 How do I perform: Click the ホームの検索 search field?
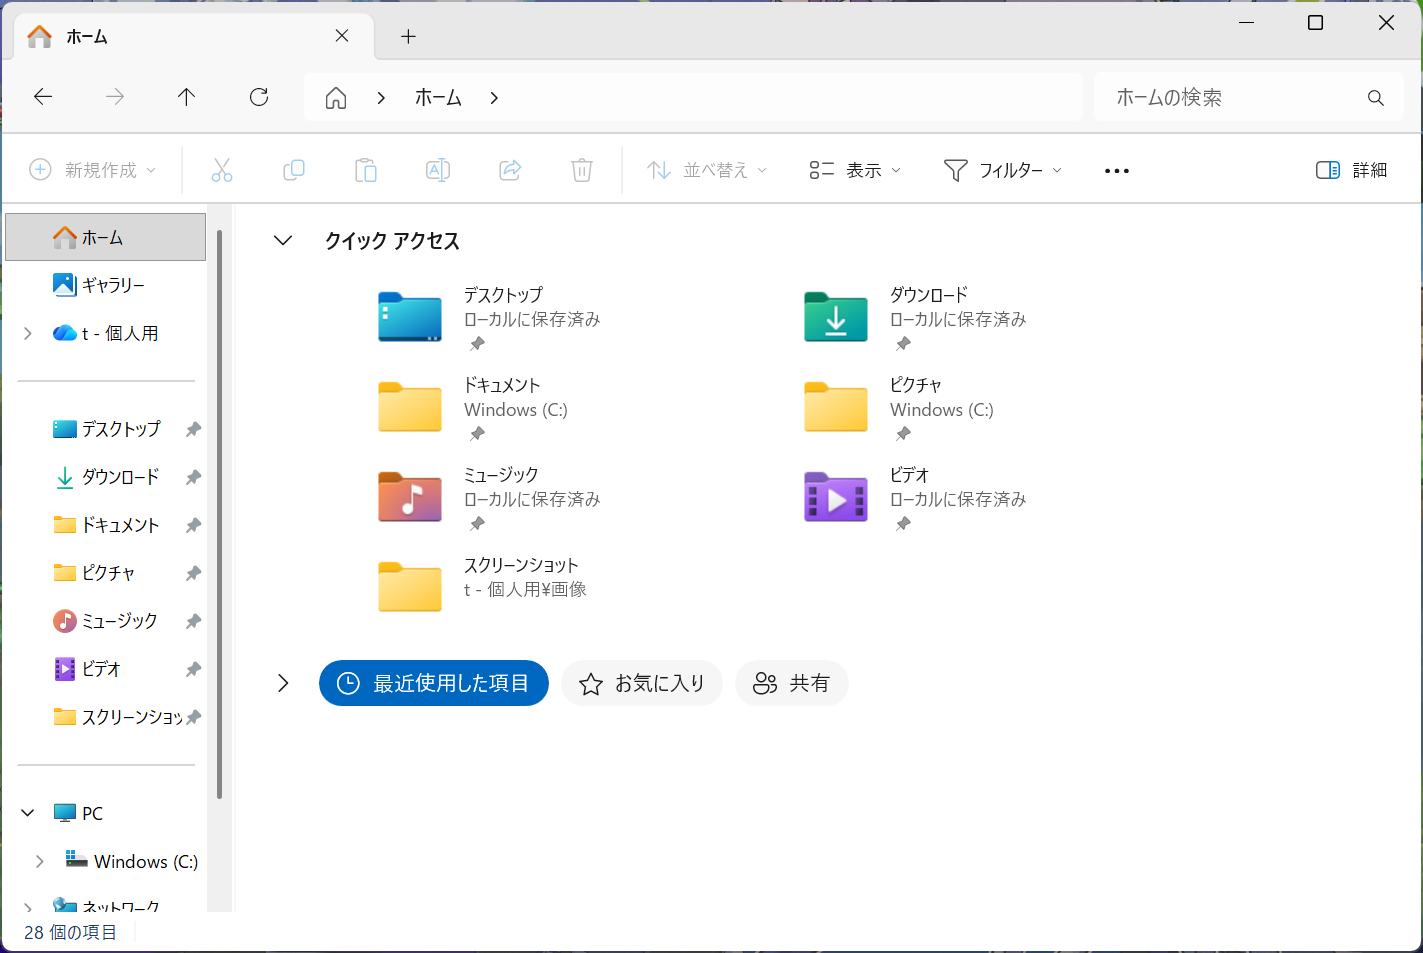[x=1235, y=98]
